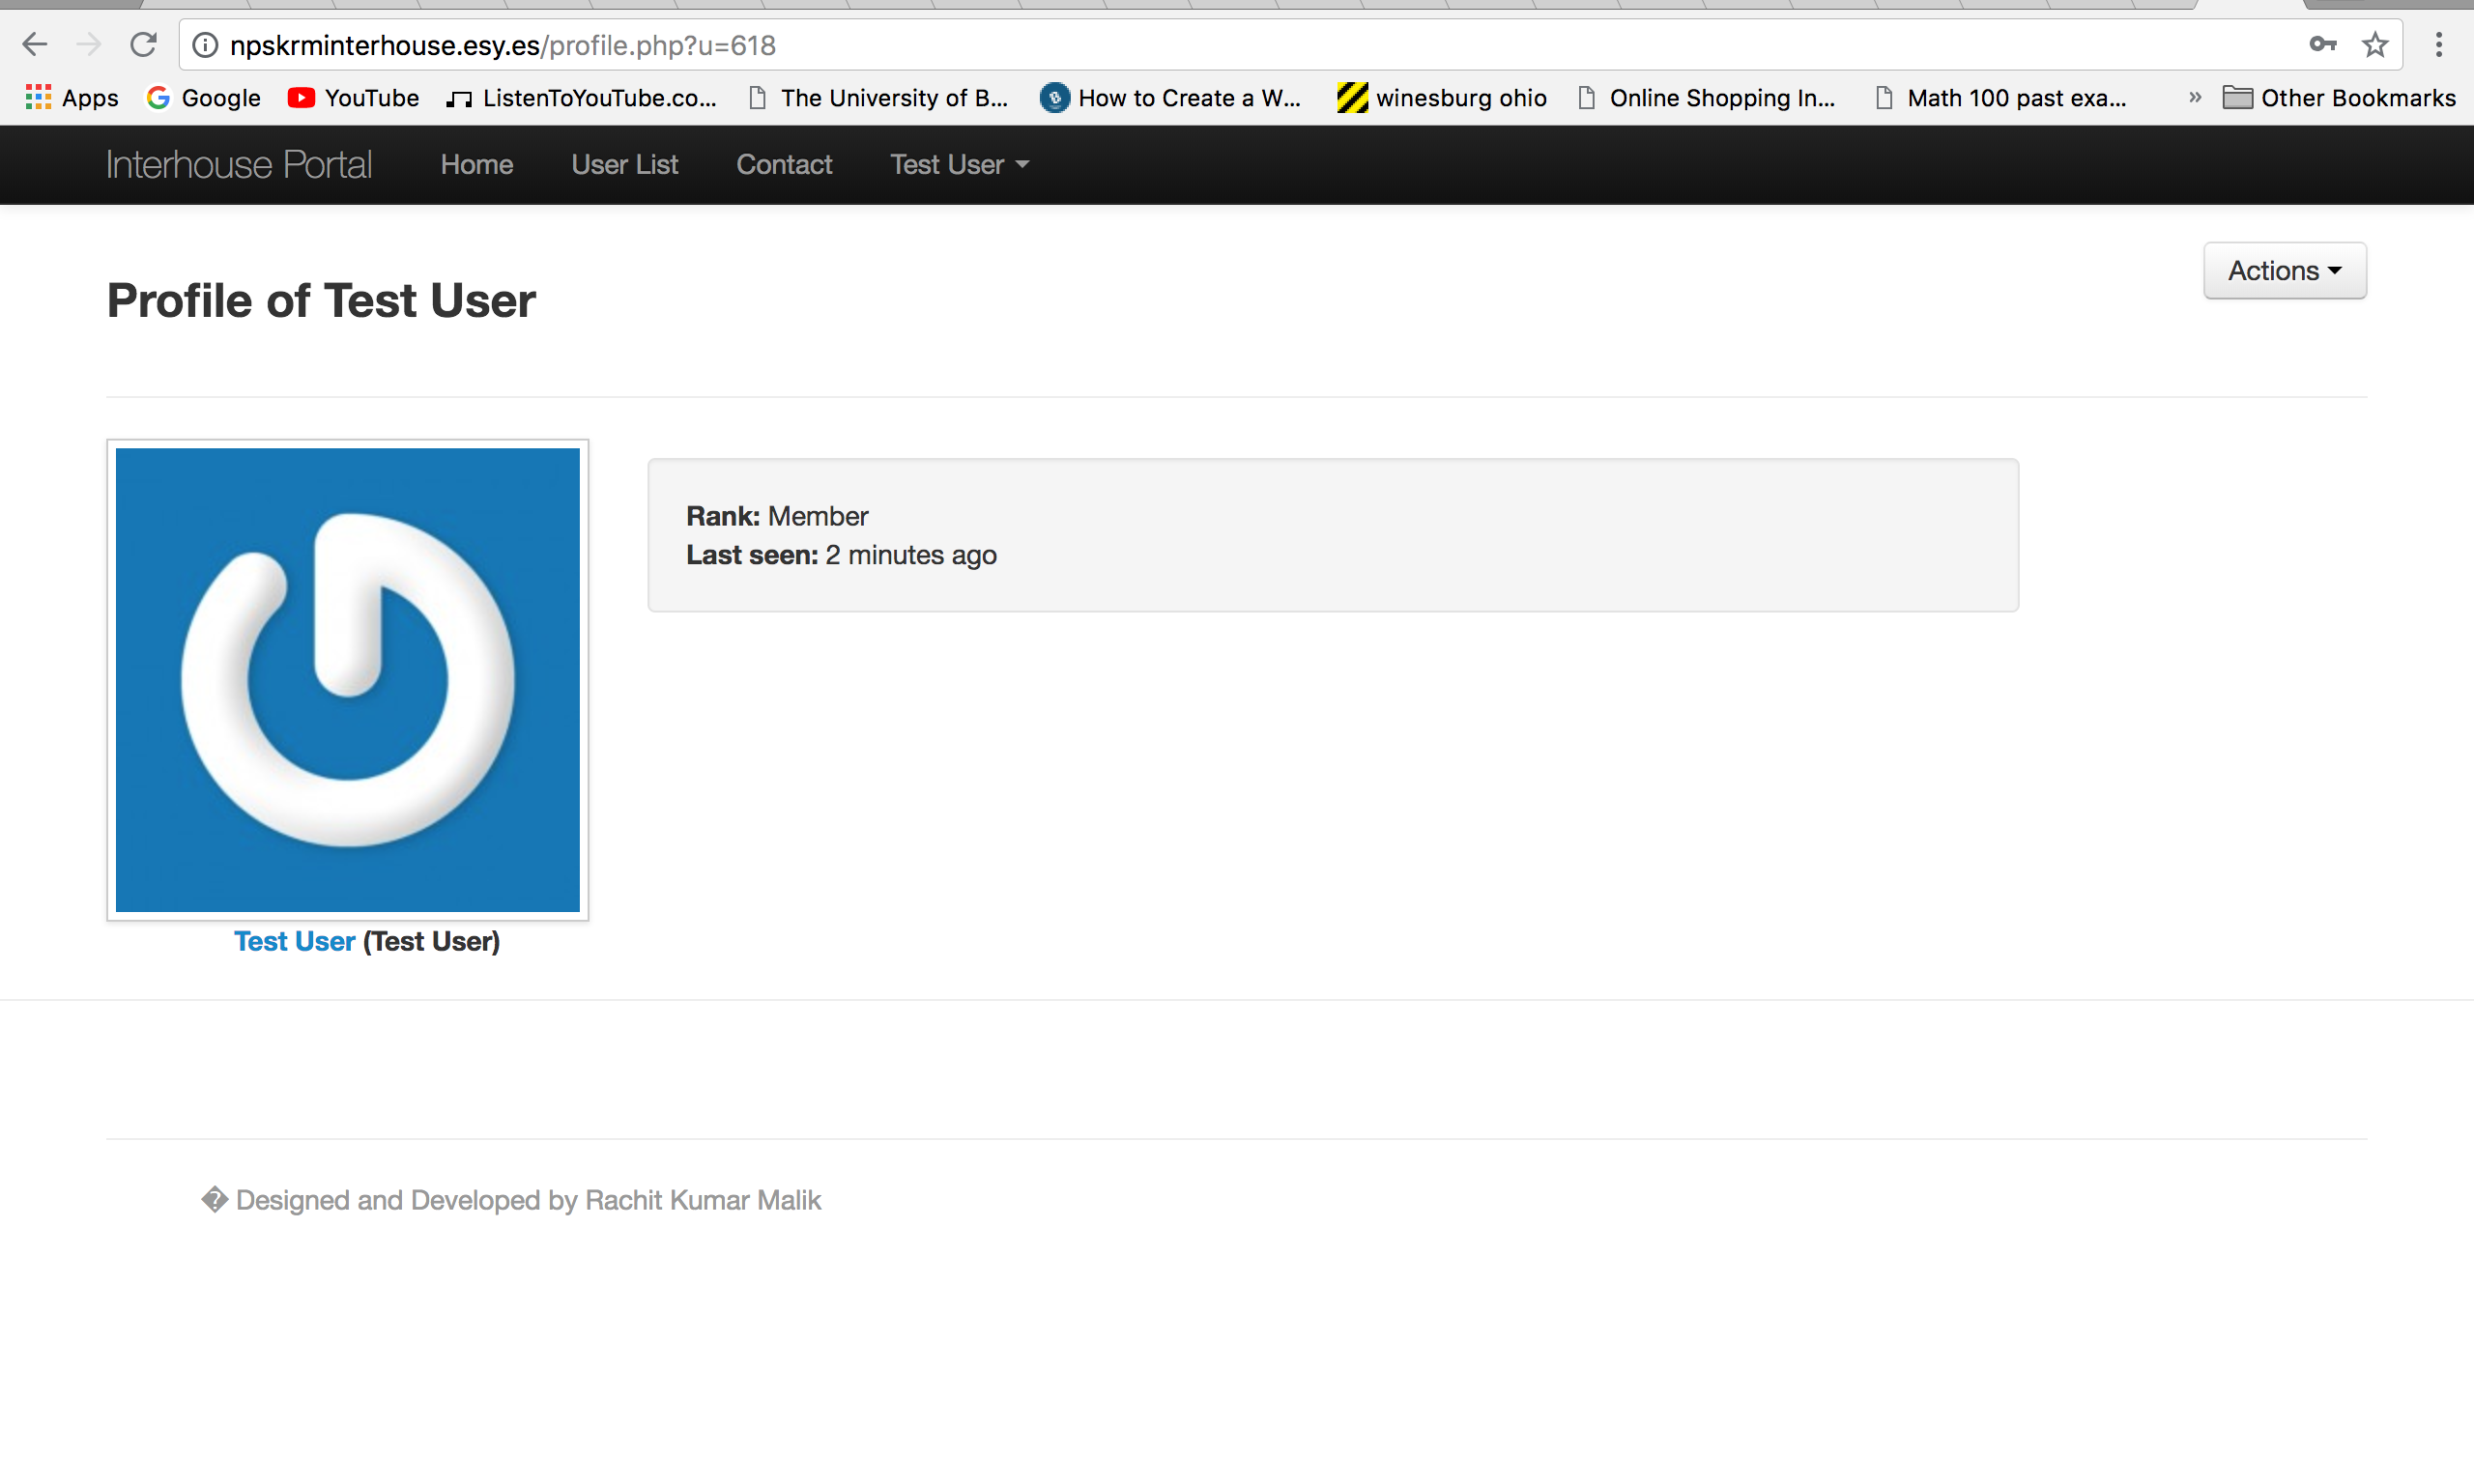This screenshot has height=1484, width=2474.
Task: Reload the page with refresh icon
Action: click(x=144, y=45)
